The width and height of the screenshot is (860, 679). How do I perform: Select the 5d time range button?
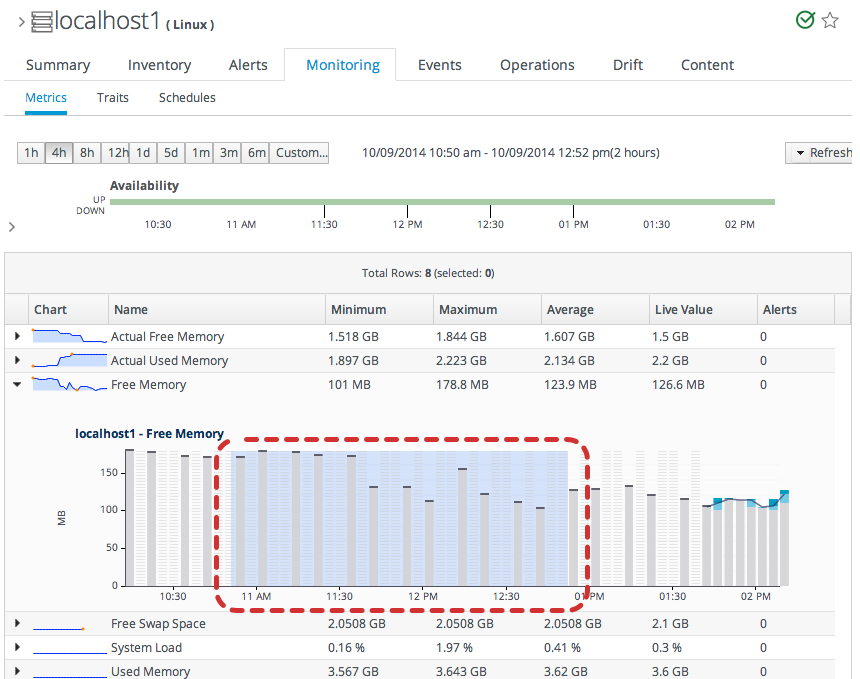tap(171, 153)
